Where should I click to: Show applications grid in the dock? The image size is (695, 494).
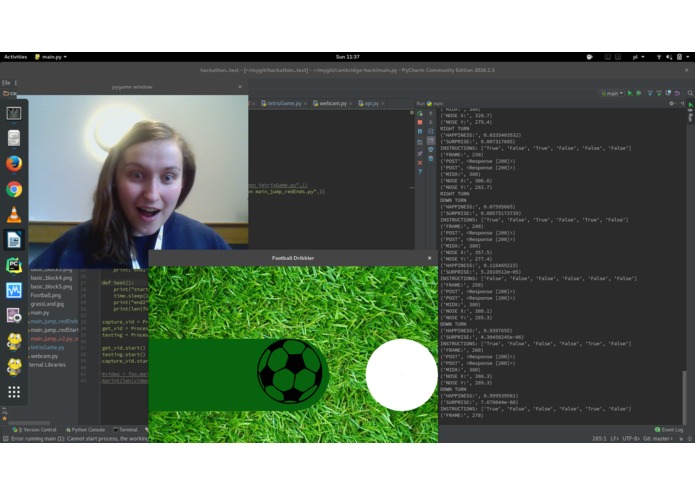(14, 392)
